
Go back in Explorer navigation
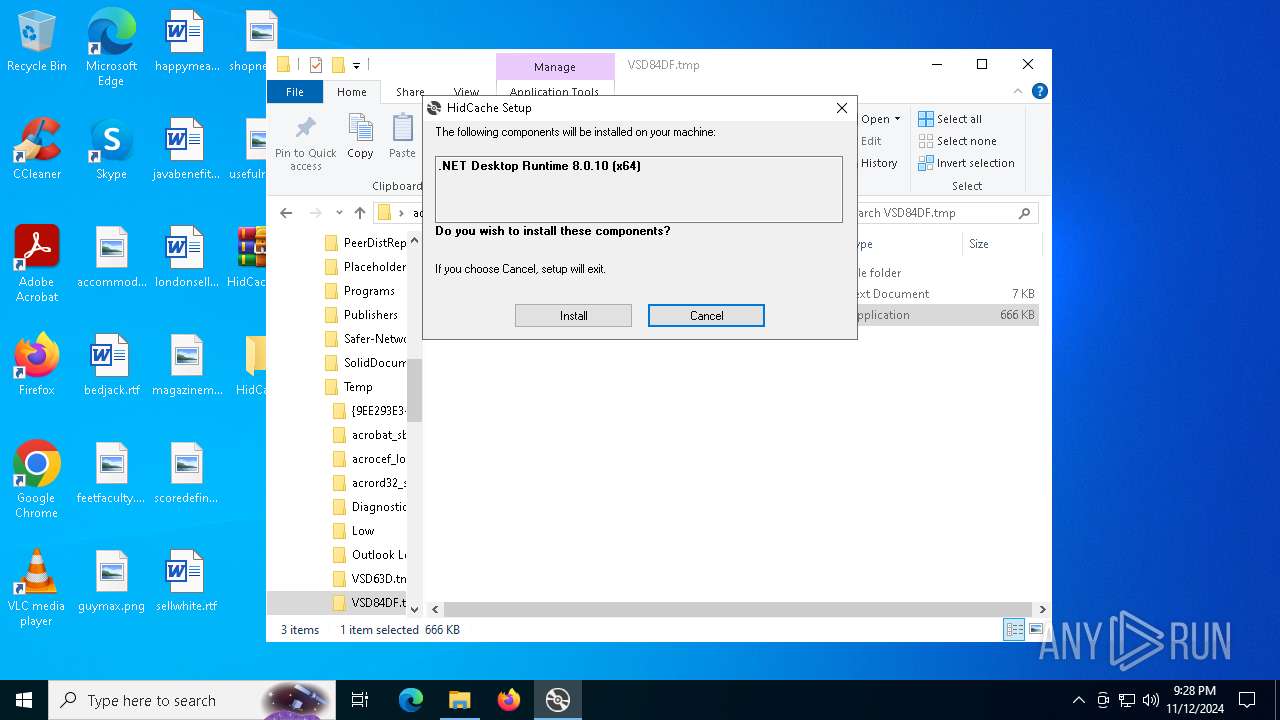coord(286,213)
